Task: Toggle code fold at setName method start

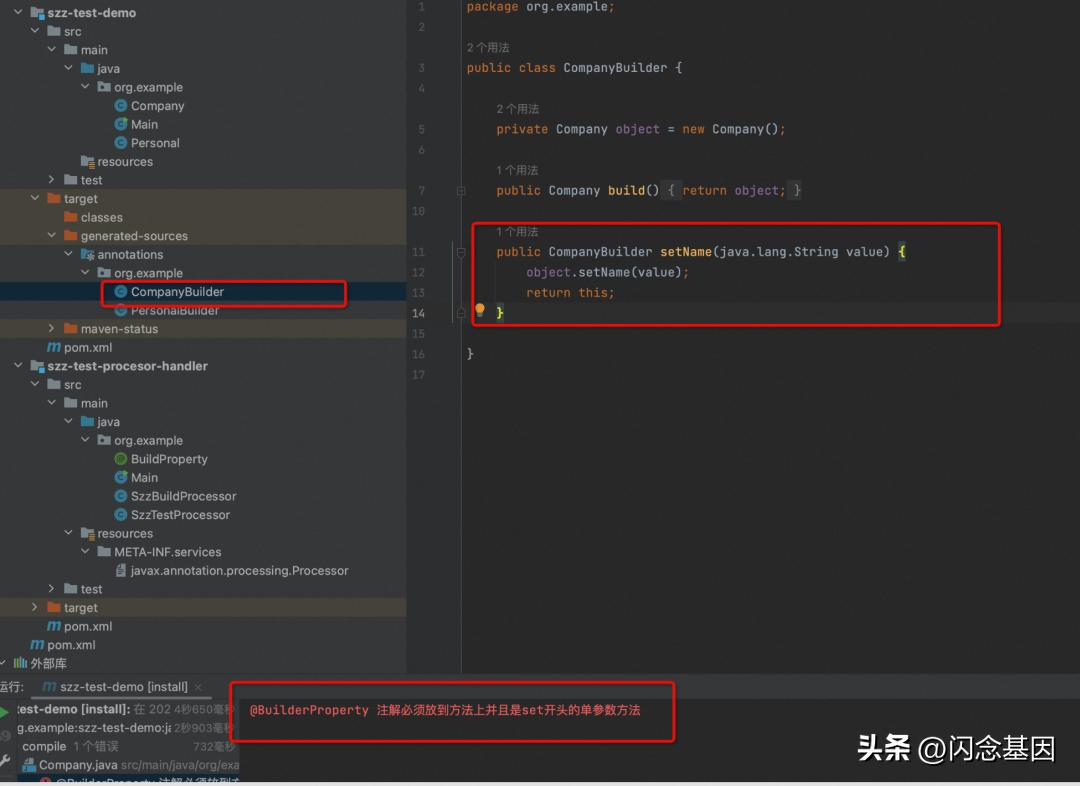Action: point(461,252)
